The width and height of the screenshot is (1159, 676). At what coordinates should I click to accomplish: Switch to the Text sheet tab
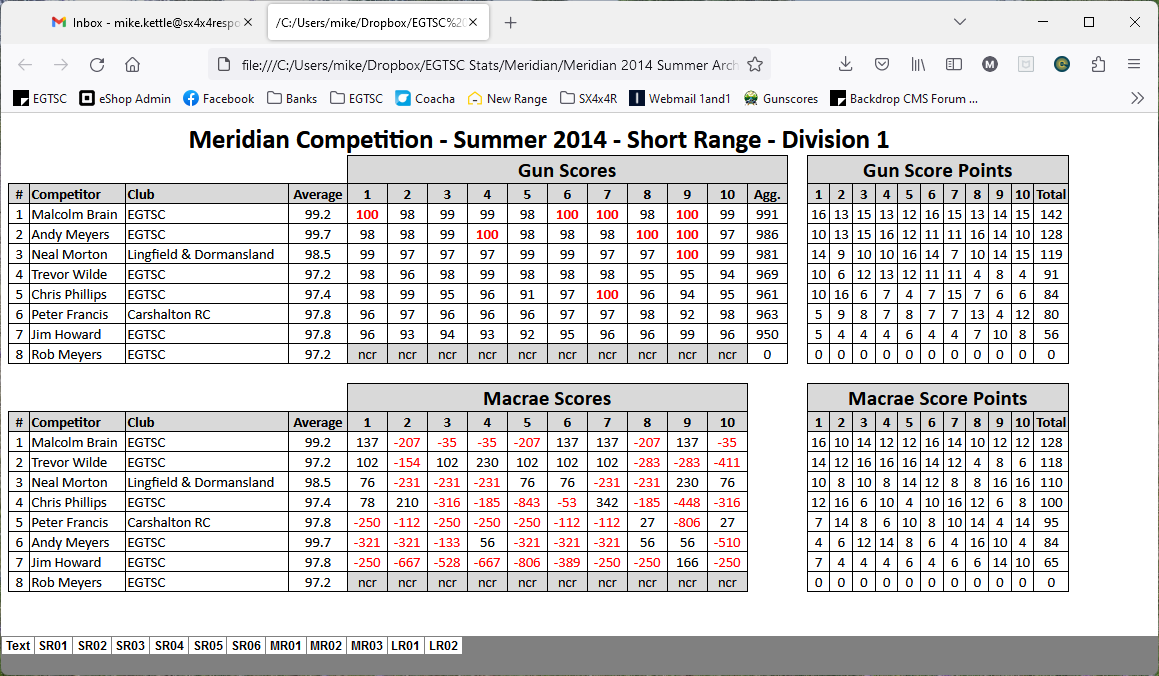[18, 646]
